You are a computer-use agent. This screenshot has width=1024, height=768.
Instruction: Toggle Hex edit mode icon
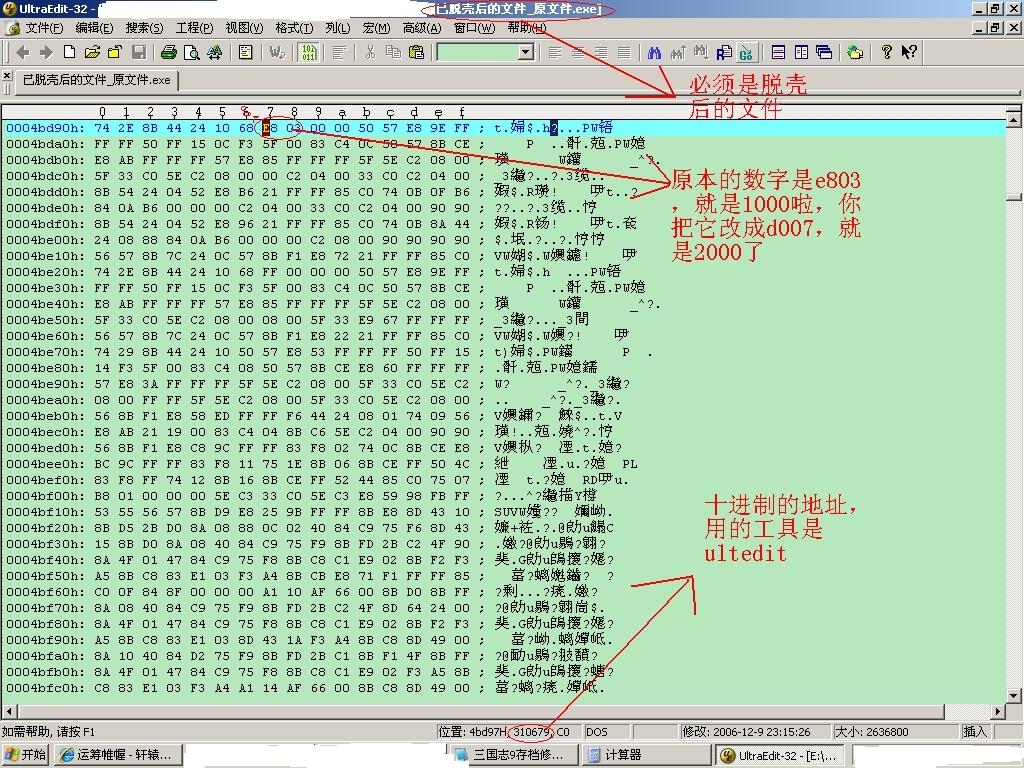coord(309,52)
